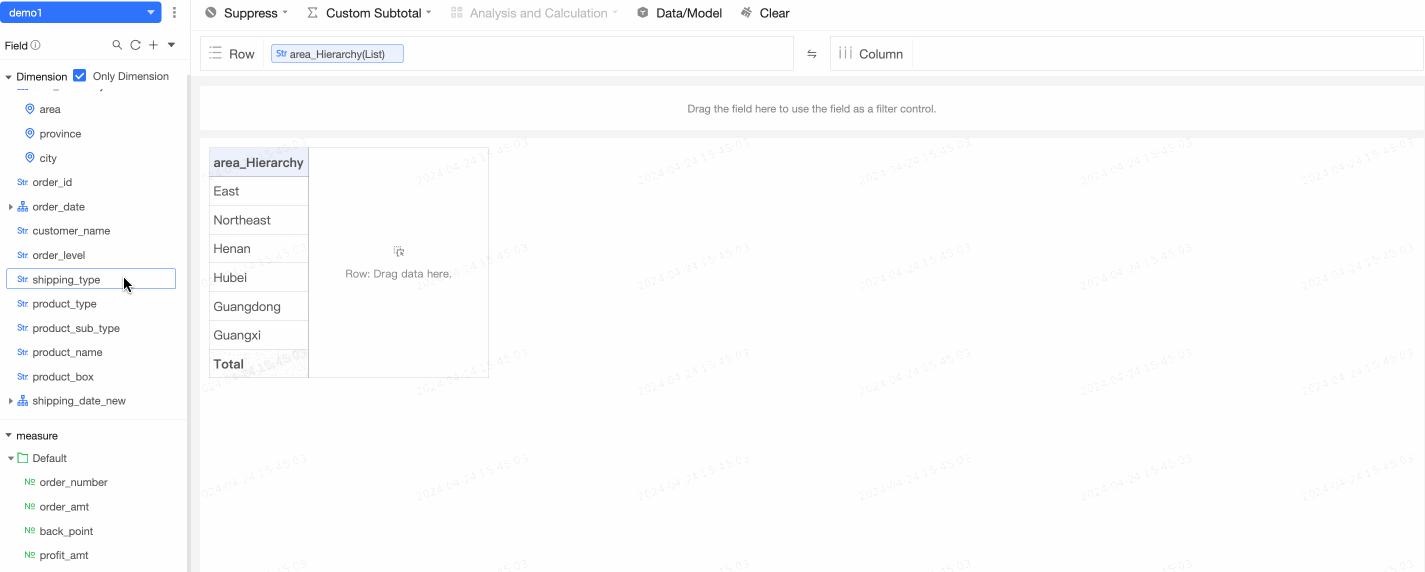Open the Suppress dropdown arrow

[x=285, y=13]
